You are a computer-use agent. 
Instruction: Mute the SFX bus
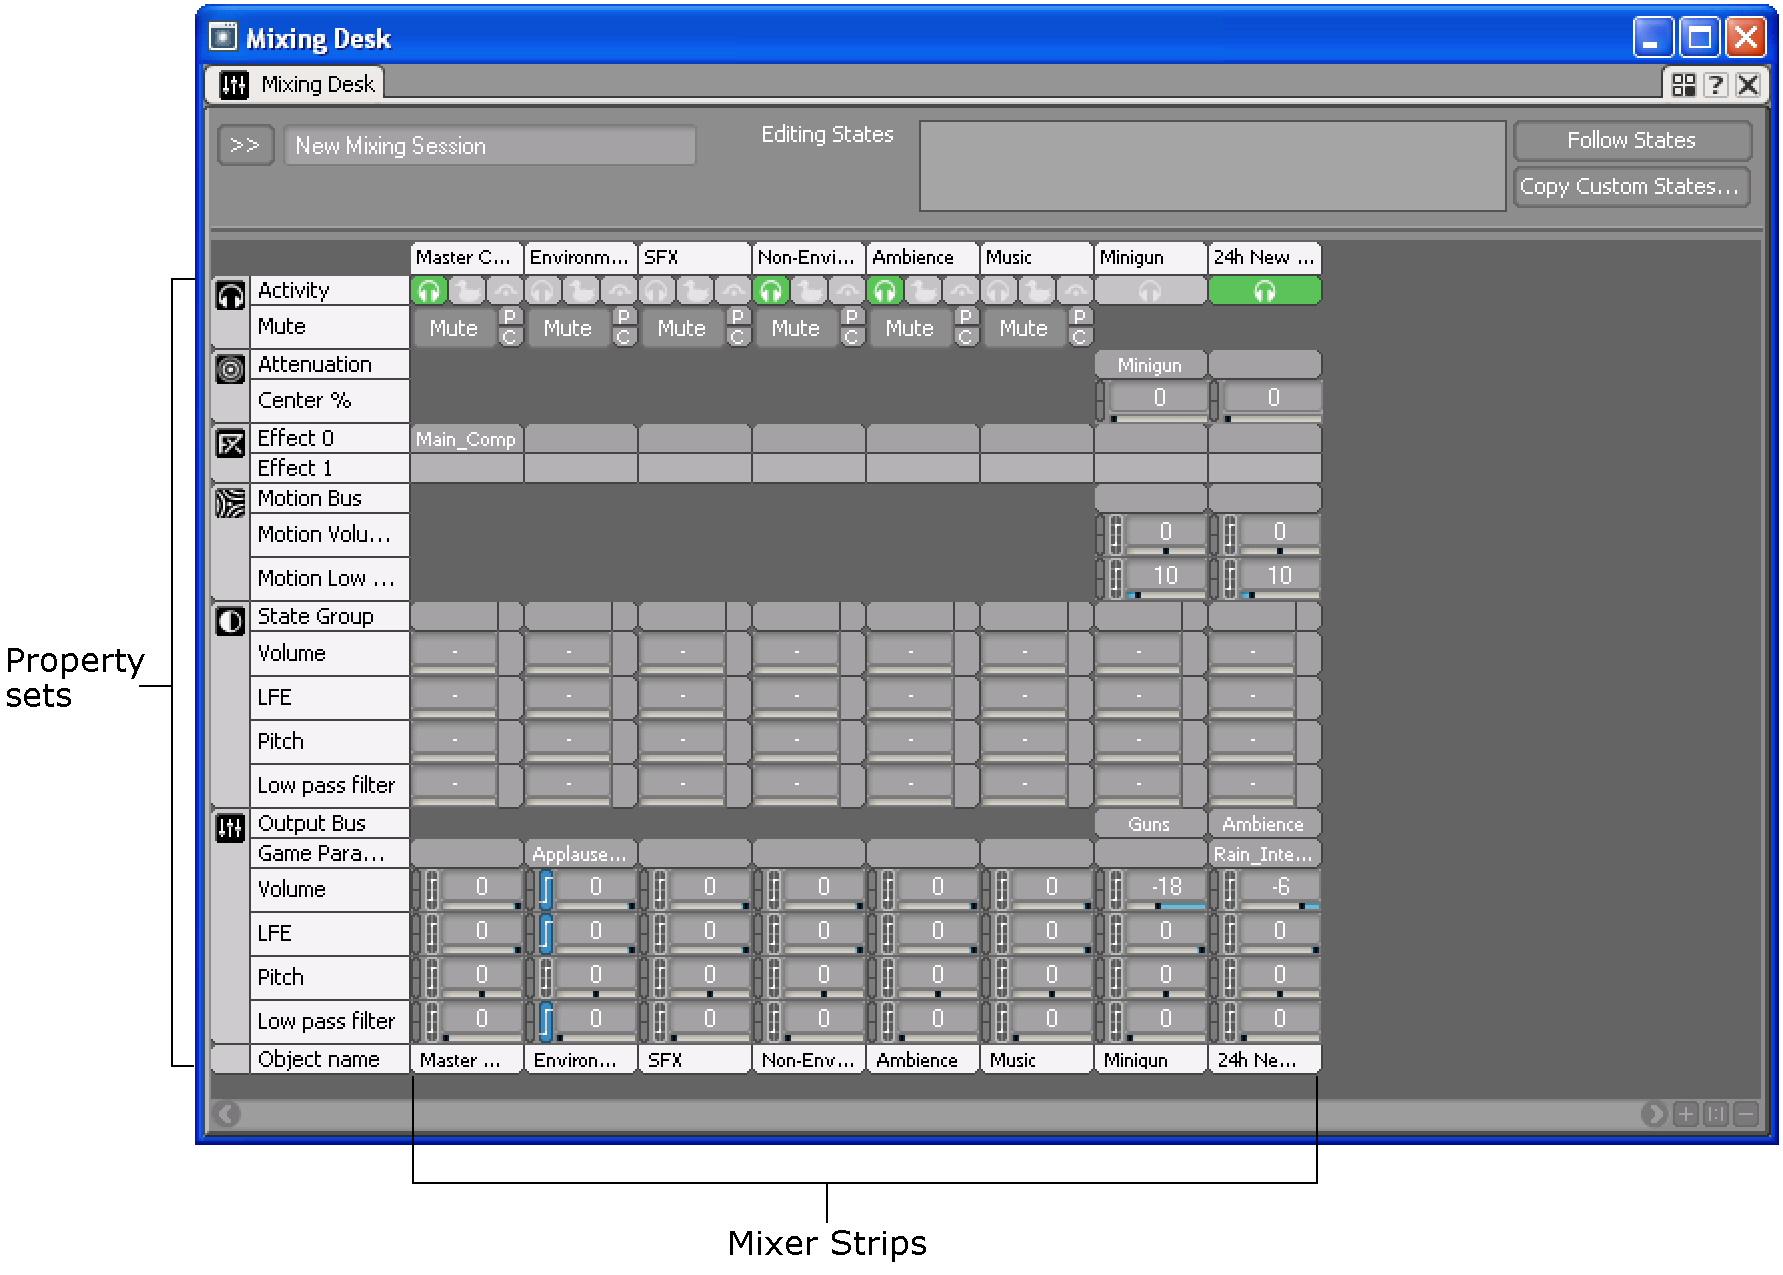681,328
